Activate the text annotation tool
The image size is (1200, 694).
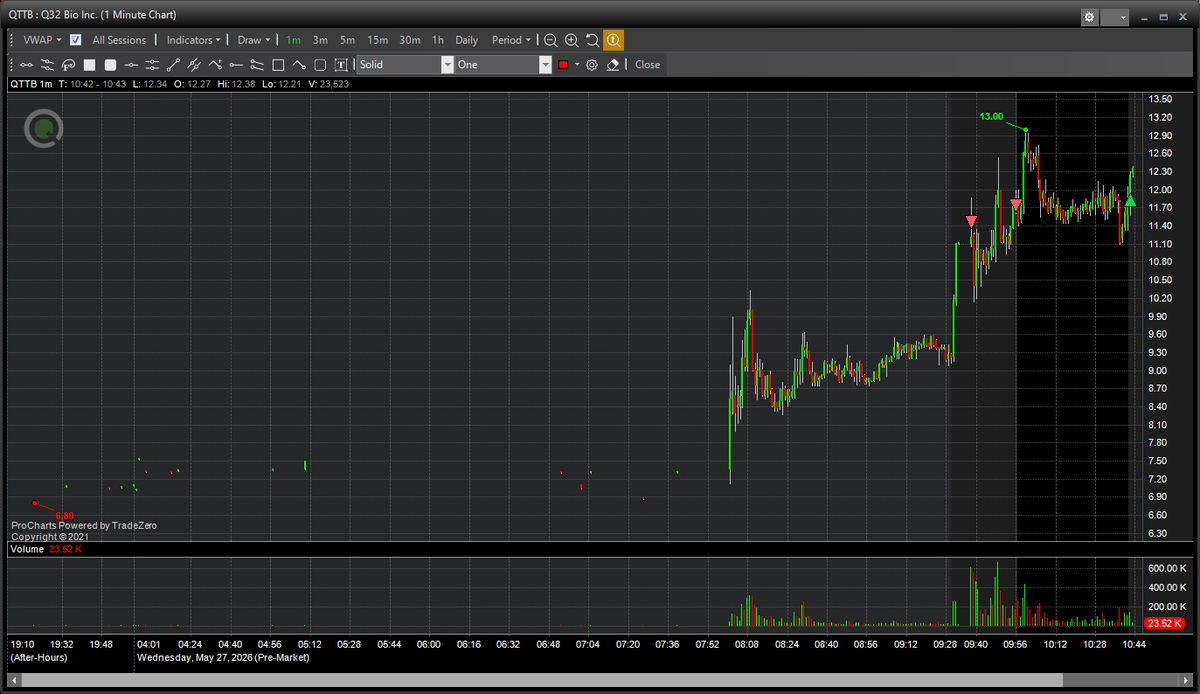point(341,65)
